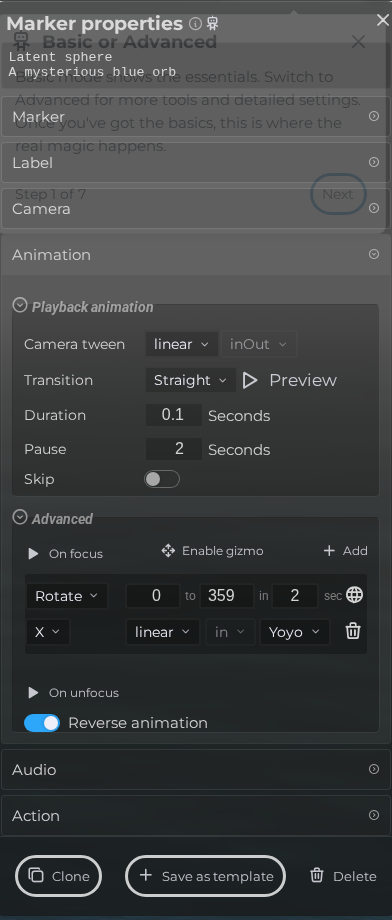Expand the Label section
Screen dimensions: 392x920
195,163
